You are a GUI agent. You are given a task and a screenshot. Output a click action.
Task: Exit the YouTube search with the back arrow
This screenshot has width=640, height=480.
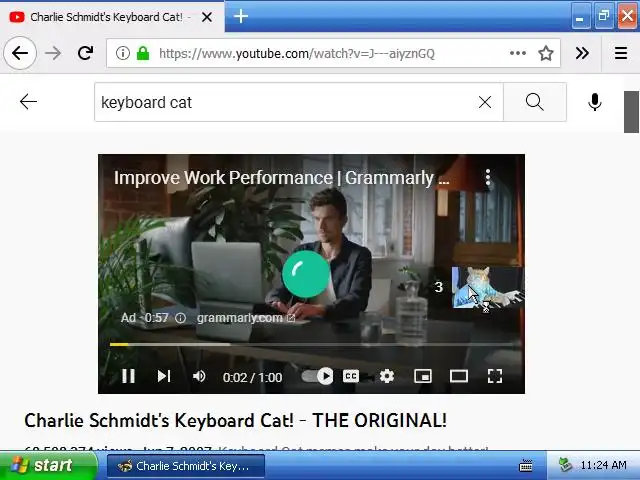[29, 102]
